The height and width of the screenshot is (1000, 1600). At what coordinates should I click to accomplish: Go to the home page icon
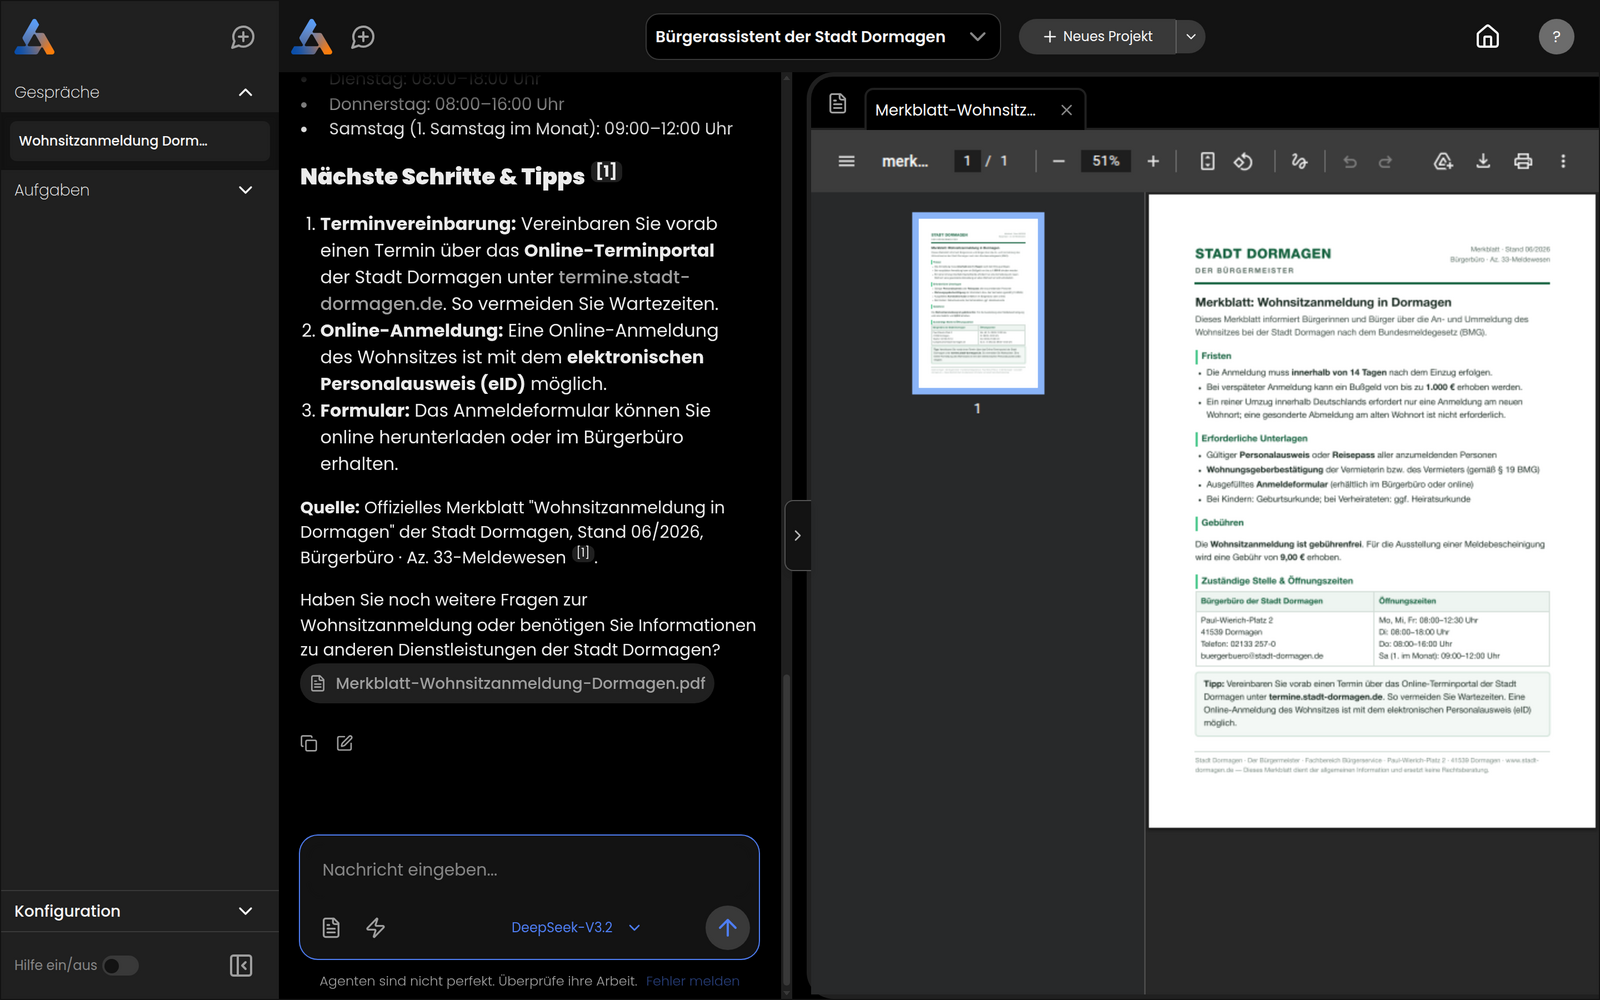click(x=1488, y=37)
